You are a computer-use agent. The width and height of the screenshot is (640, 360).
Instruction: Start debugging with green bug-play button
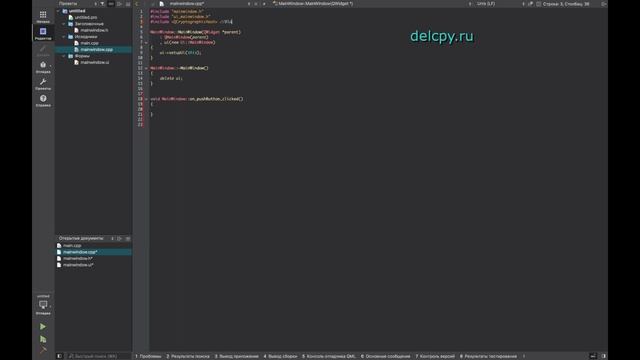(x=43, y=339)
